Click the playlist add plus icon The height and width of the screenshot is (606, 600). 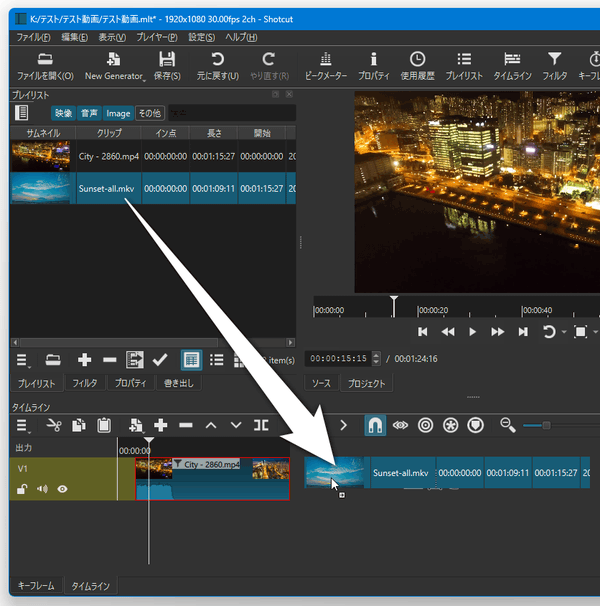click(84, 360)
